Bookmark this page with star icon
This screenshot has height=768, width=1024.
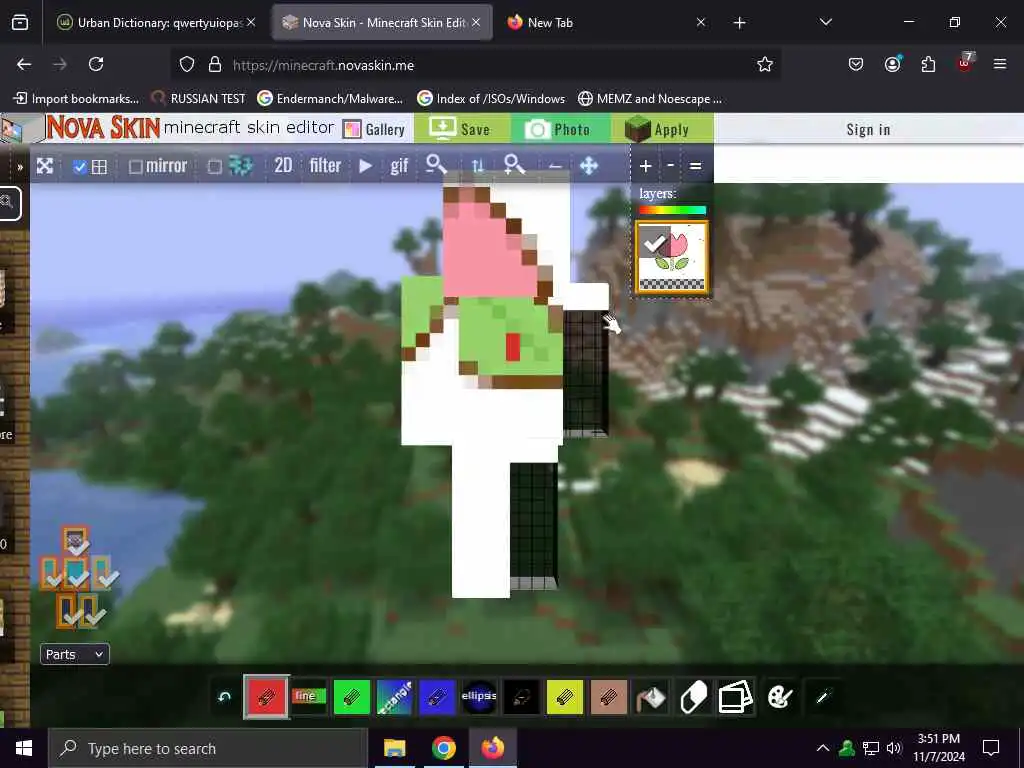coord(765,64)
